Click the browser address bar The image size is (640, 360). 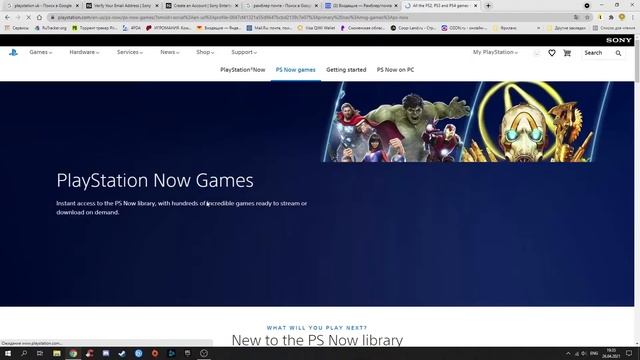tap(310, 18)
